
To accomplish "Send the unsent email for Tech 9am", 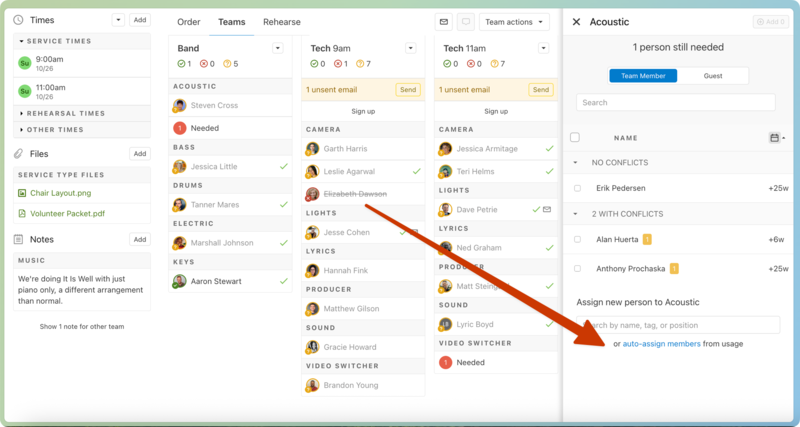I will (x=408, y=90).
